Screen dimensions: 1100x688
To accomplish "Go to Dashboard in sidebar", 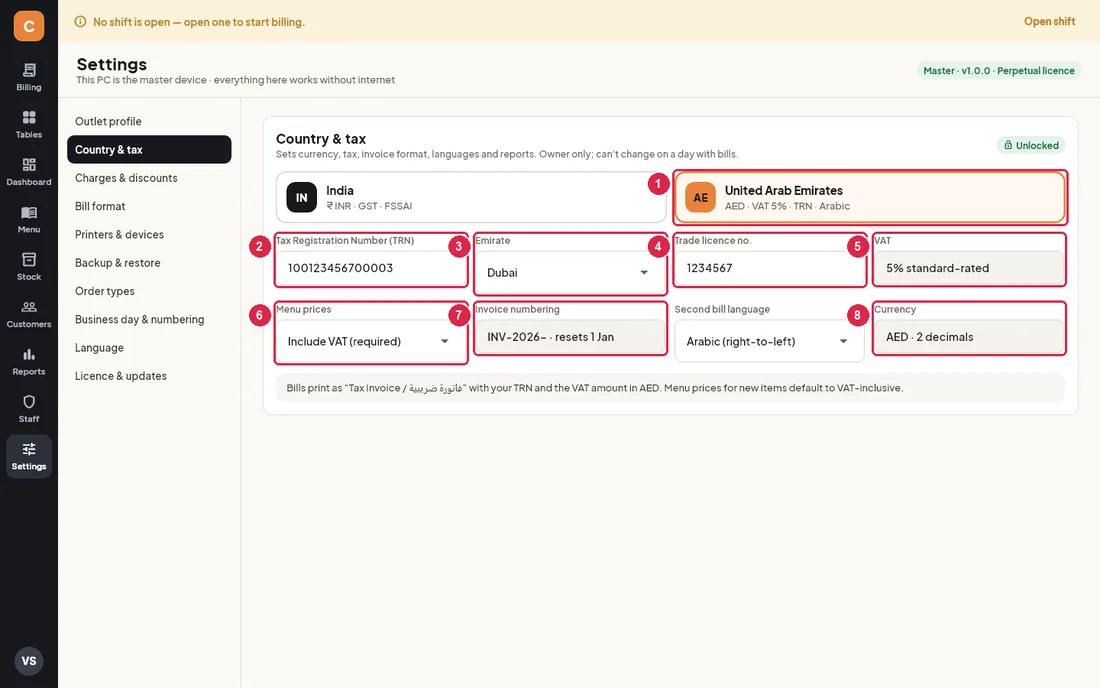I will point(29,172).
